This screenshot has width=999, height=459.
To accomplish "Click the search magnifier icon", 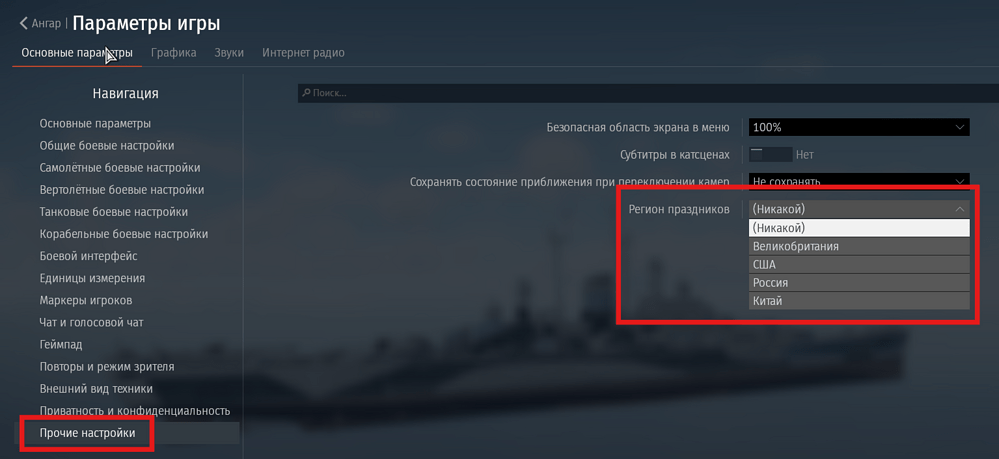I will [305, 93].
